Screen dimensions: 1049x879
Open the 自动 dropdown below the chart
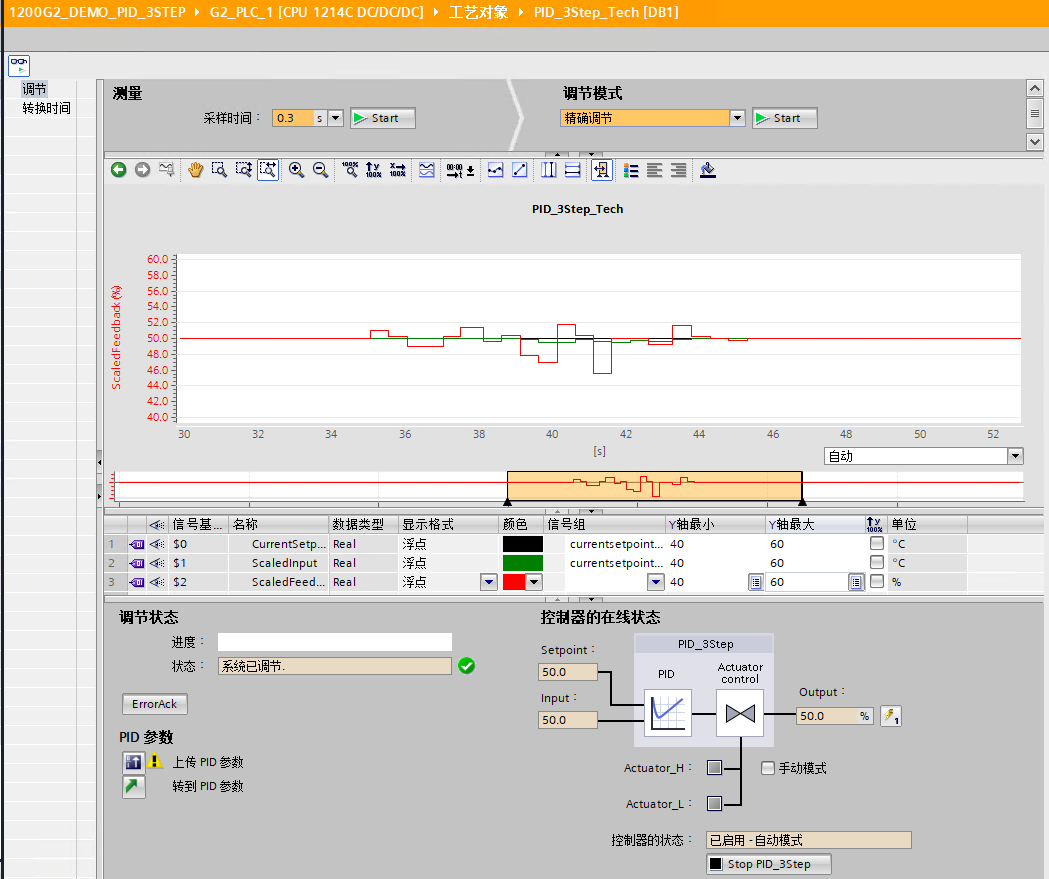1016,456
